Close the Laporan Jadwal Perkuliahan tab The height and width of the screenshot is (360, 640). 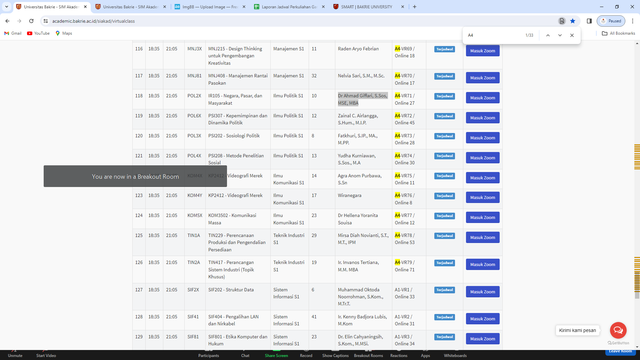pos(323,7)
